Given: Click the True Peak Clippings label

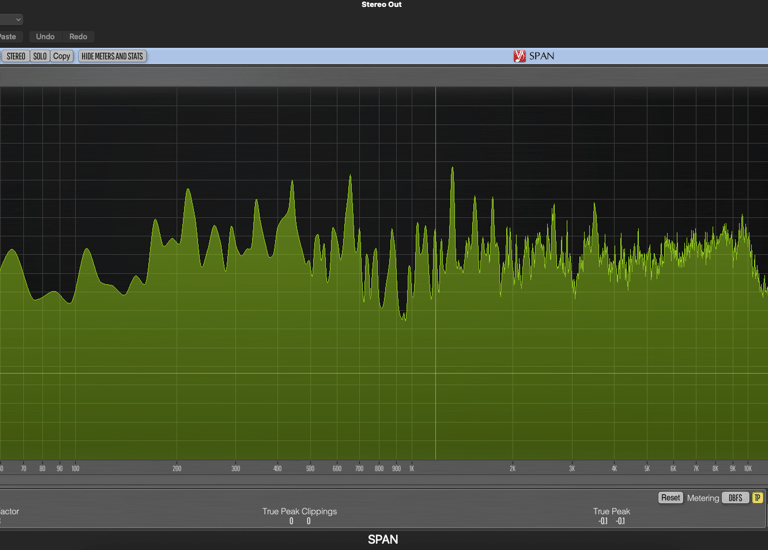Looking at the screenshot, I should [x=299, y=511].
